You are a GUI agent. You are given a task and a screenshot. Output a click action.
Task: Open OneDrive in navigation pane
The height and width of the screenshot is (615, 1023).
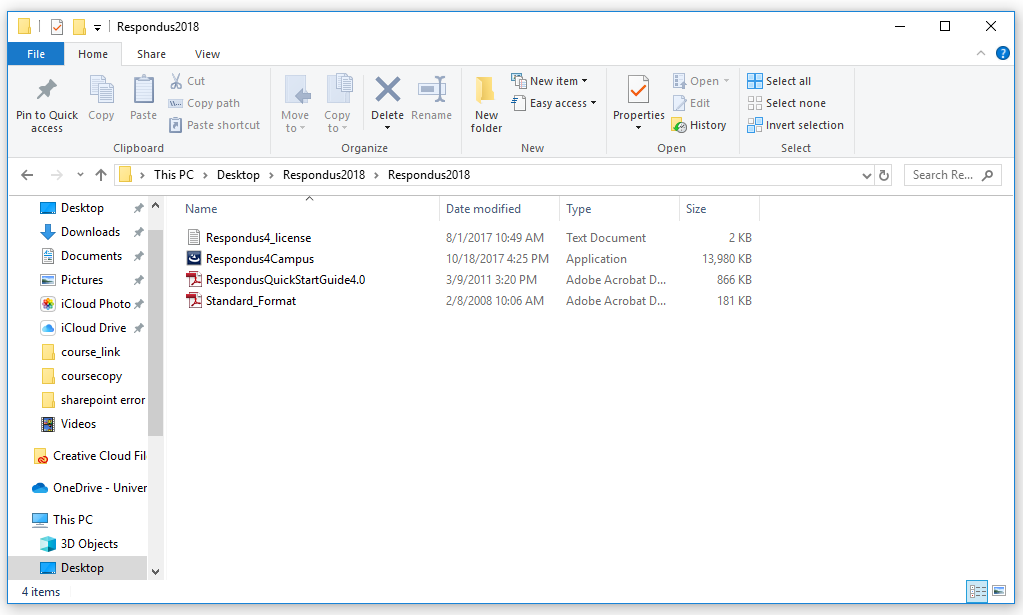pos(100,488)
